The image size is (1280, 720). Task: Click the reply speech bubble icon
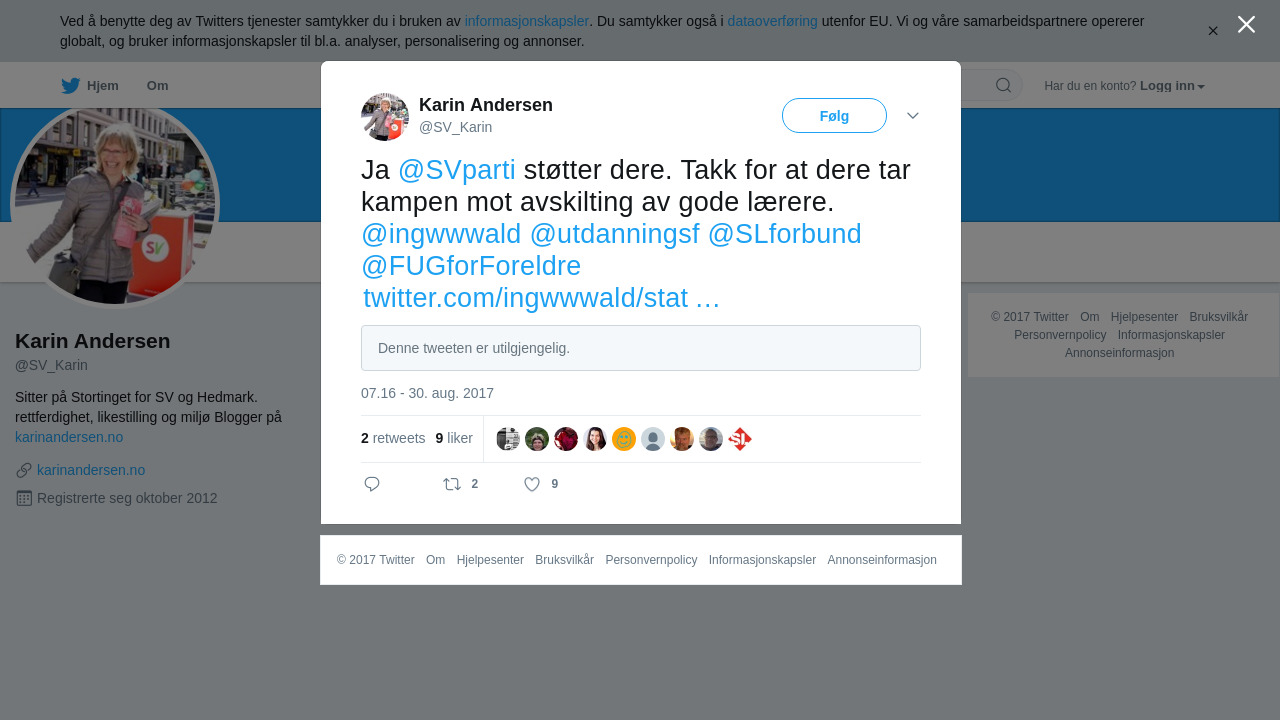coord(372,484)
